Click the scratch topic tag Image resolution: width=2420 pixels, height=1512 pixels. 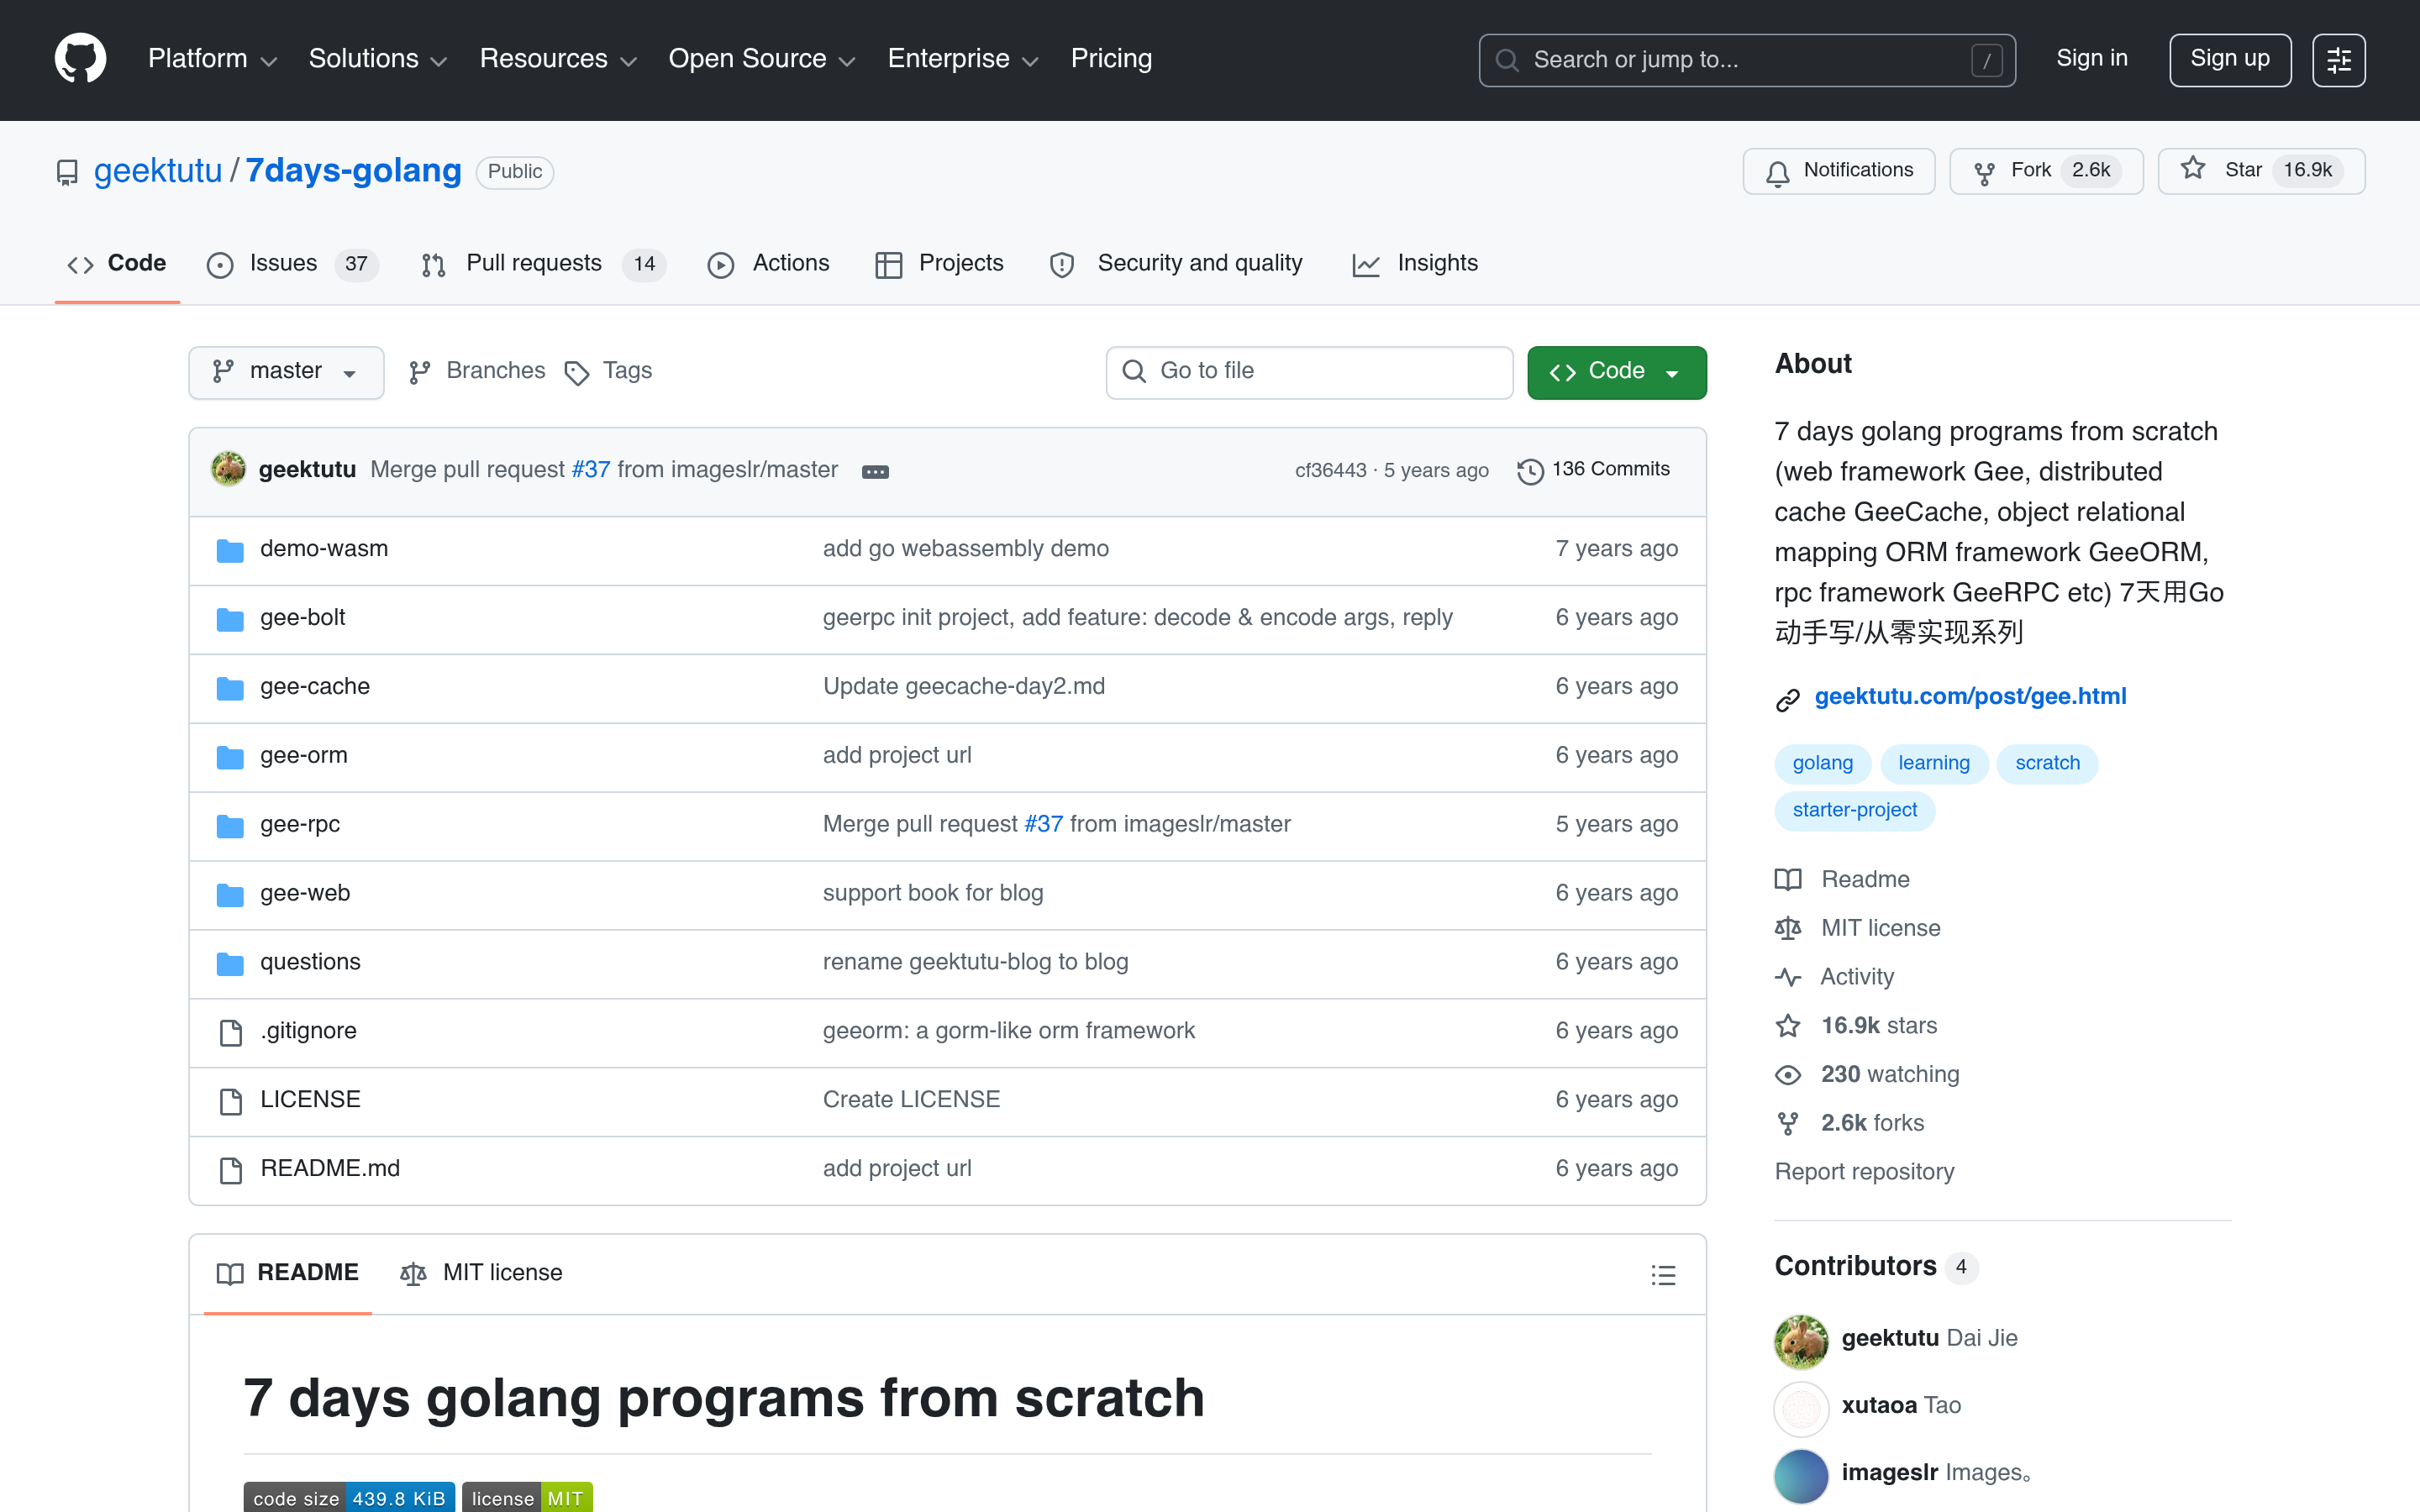(x=2047, y=764)
